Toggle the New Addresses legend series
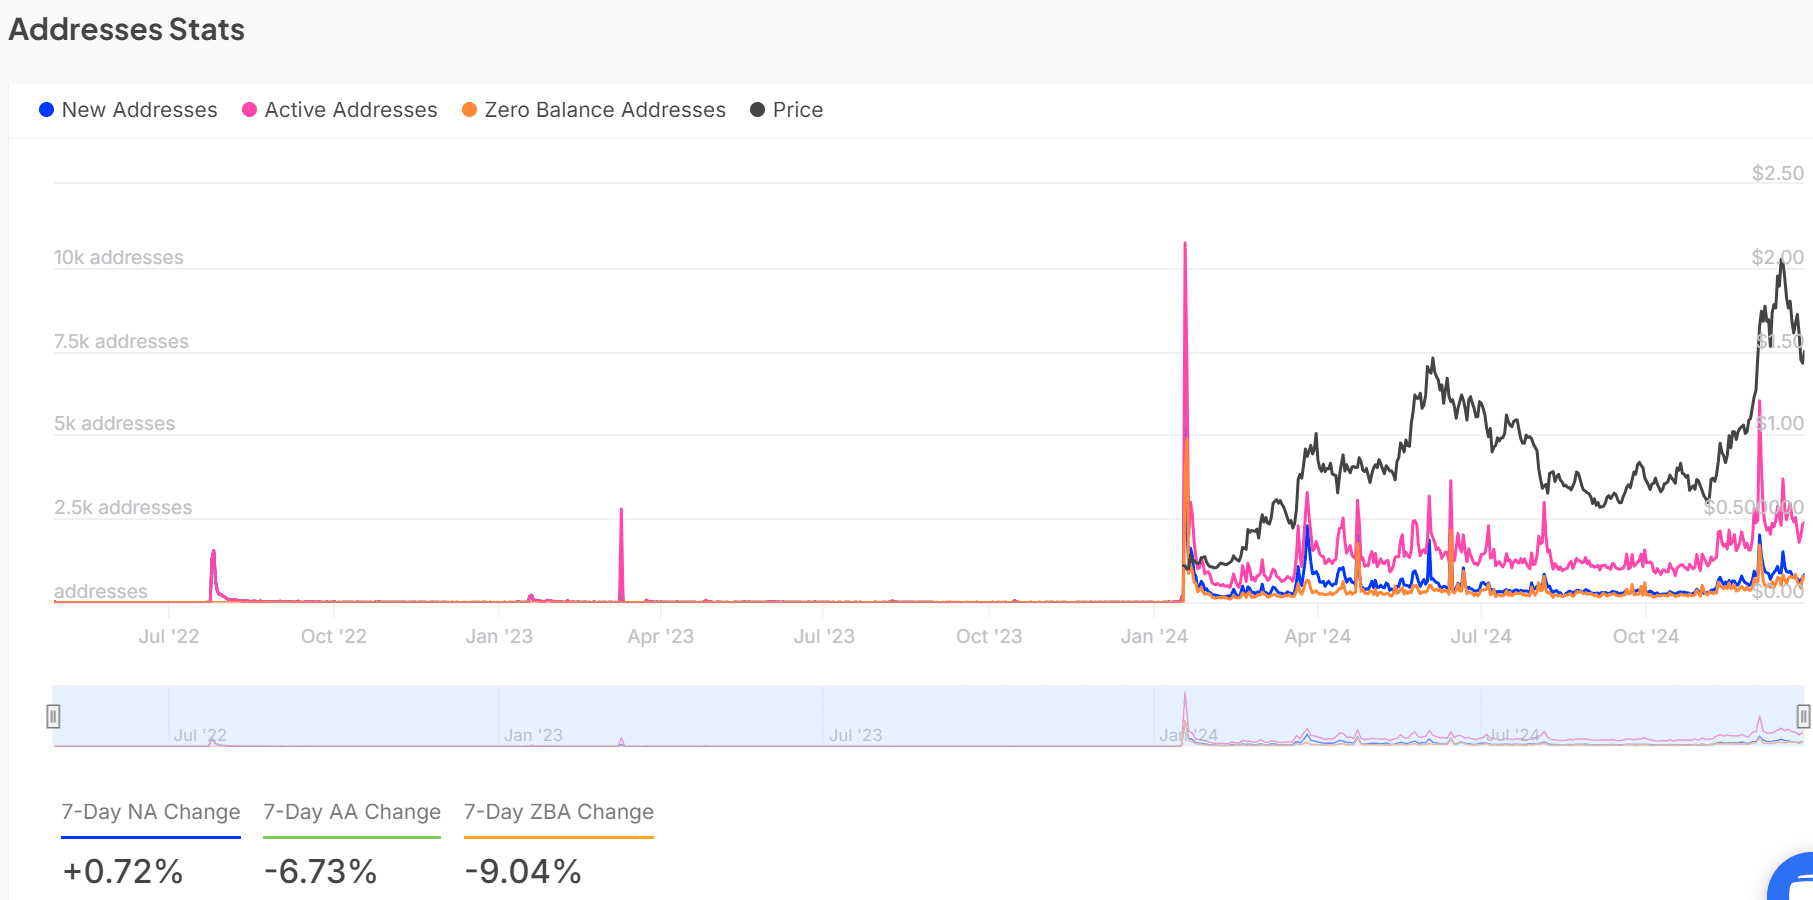 pyautogui.click(x=128, y=110)
